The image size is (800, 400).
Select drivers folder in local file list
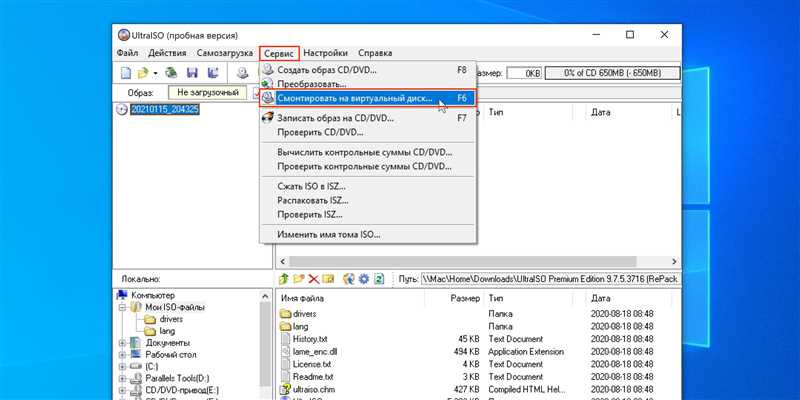(x=305, y=314)
